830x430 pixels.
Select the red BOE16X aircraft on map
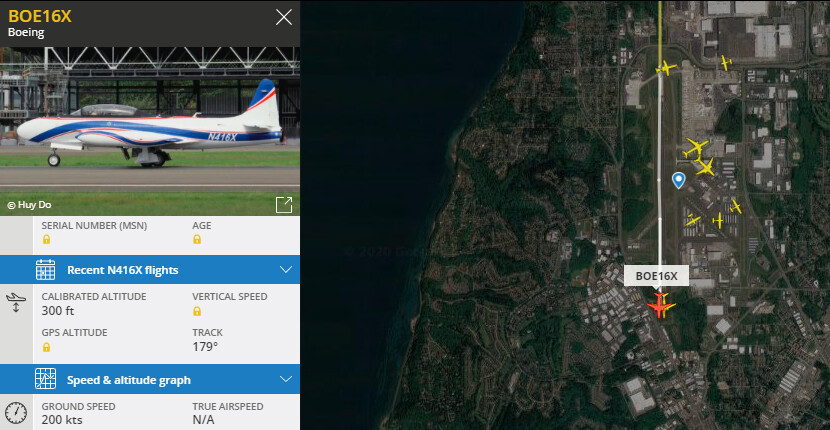pyautogui.click(x=658, y=306)
